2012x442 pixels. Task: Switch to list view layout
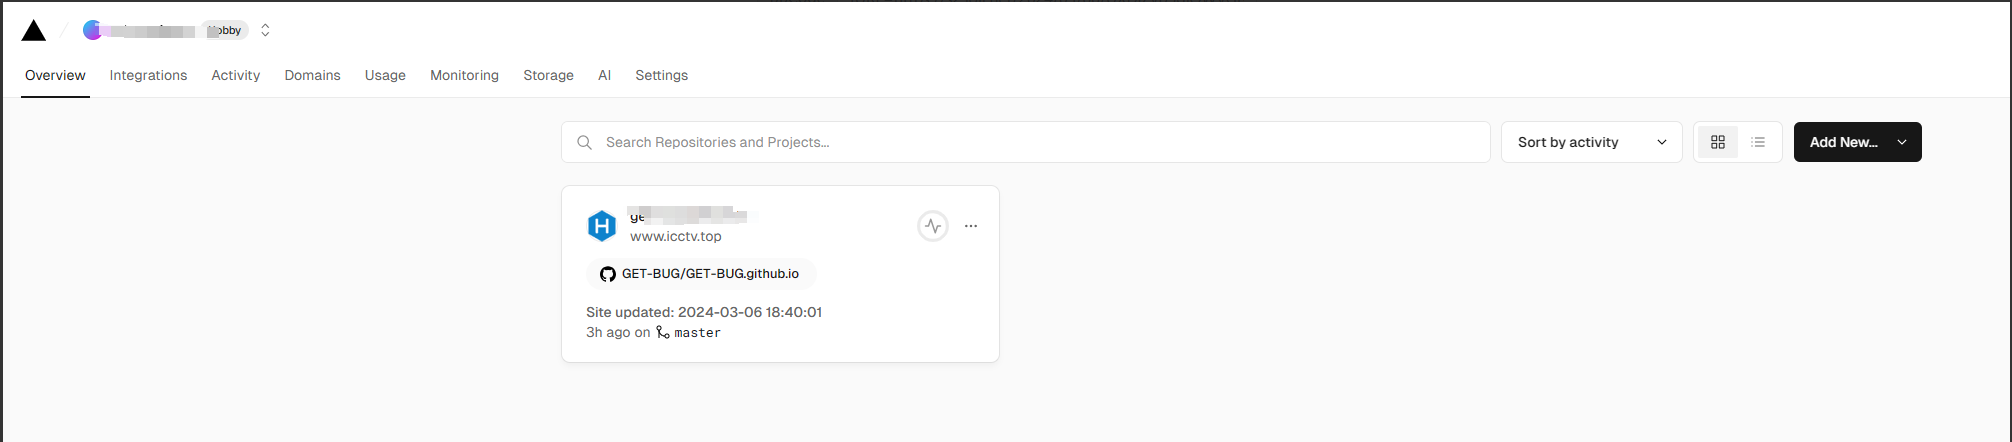[1758, 142]
